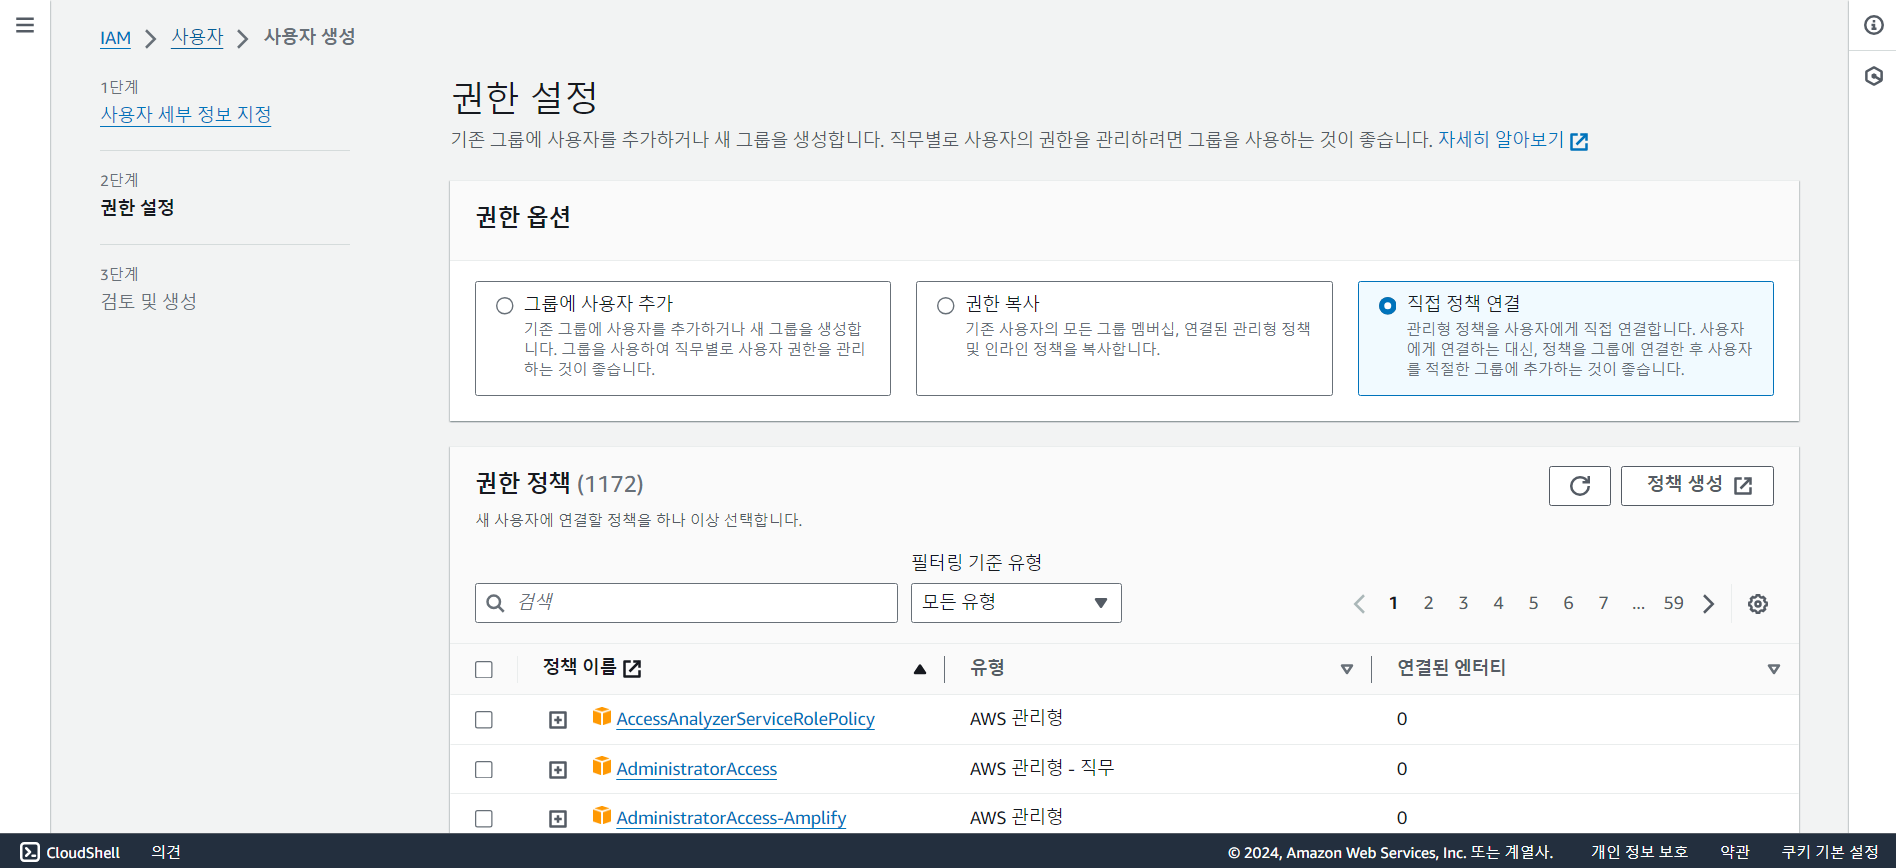Click the policy icon for AccessAnalyzerServiceRolePolicy

[x=602, y=716]
